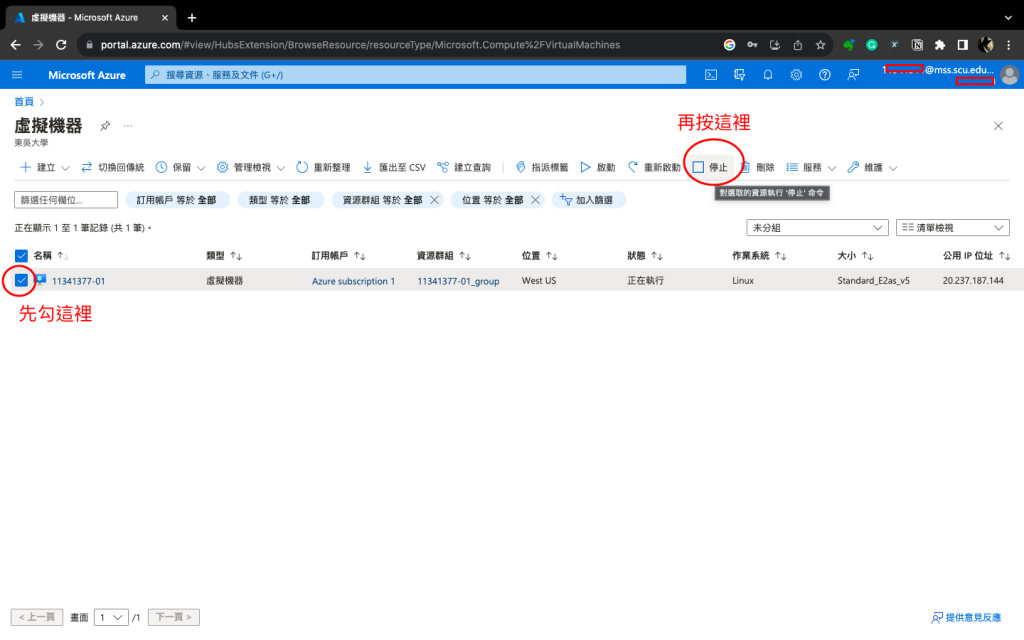Viewport: 1024px width, 640px height.
Task: Open the Chrome extensions puzzle icon
Action: (x=940, y=45)
